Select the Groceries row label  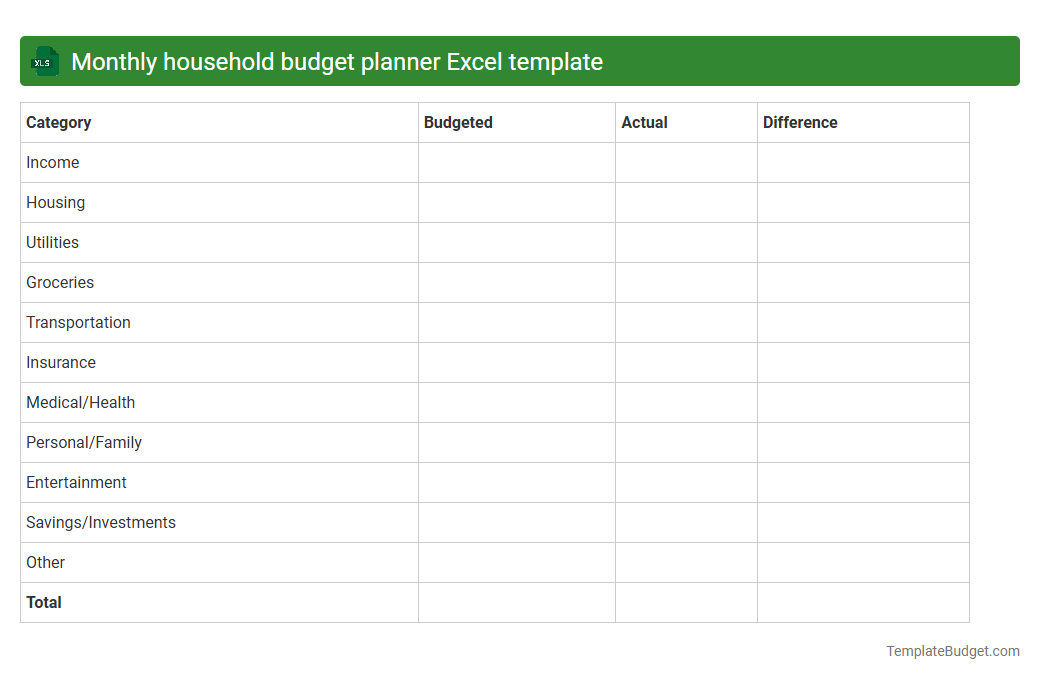(x=60, y=282)
